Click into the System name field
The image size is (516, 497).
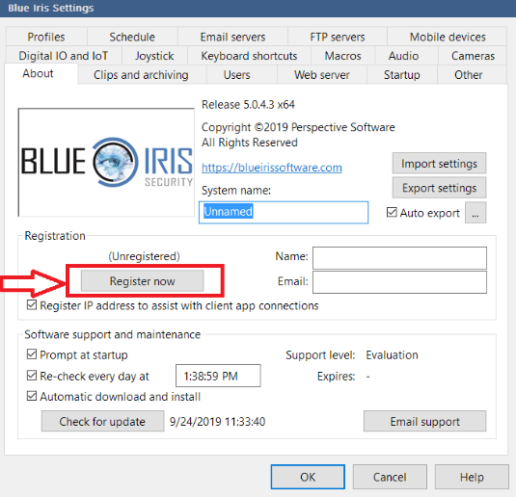pos(284,212)
